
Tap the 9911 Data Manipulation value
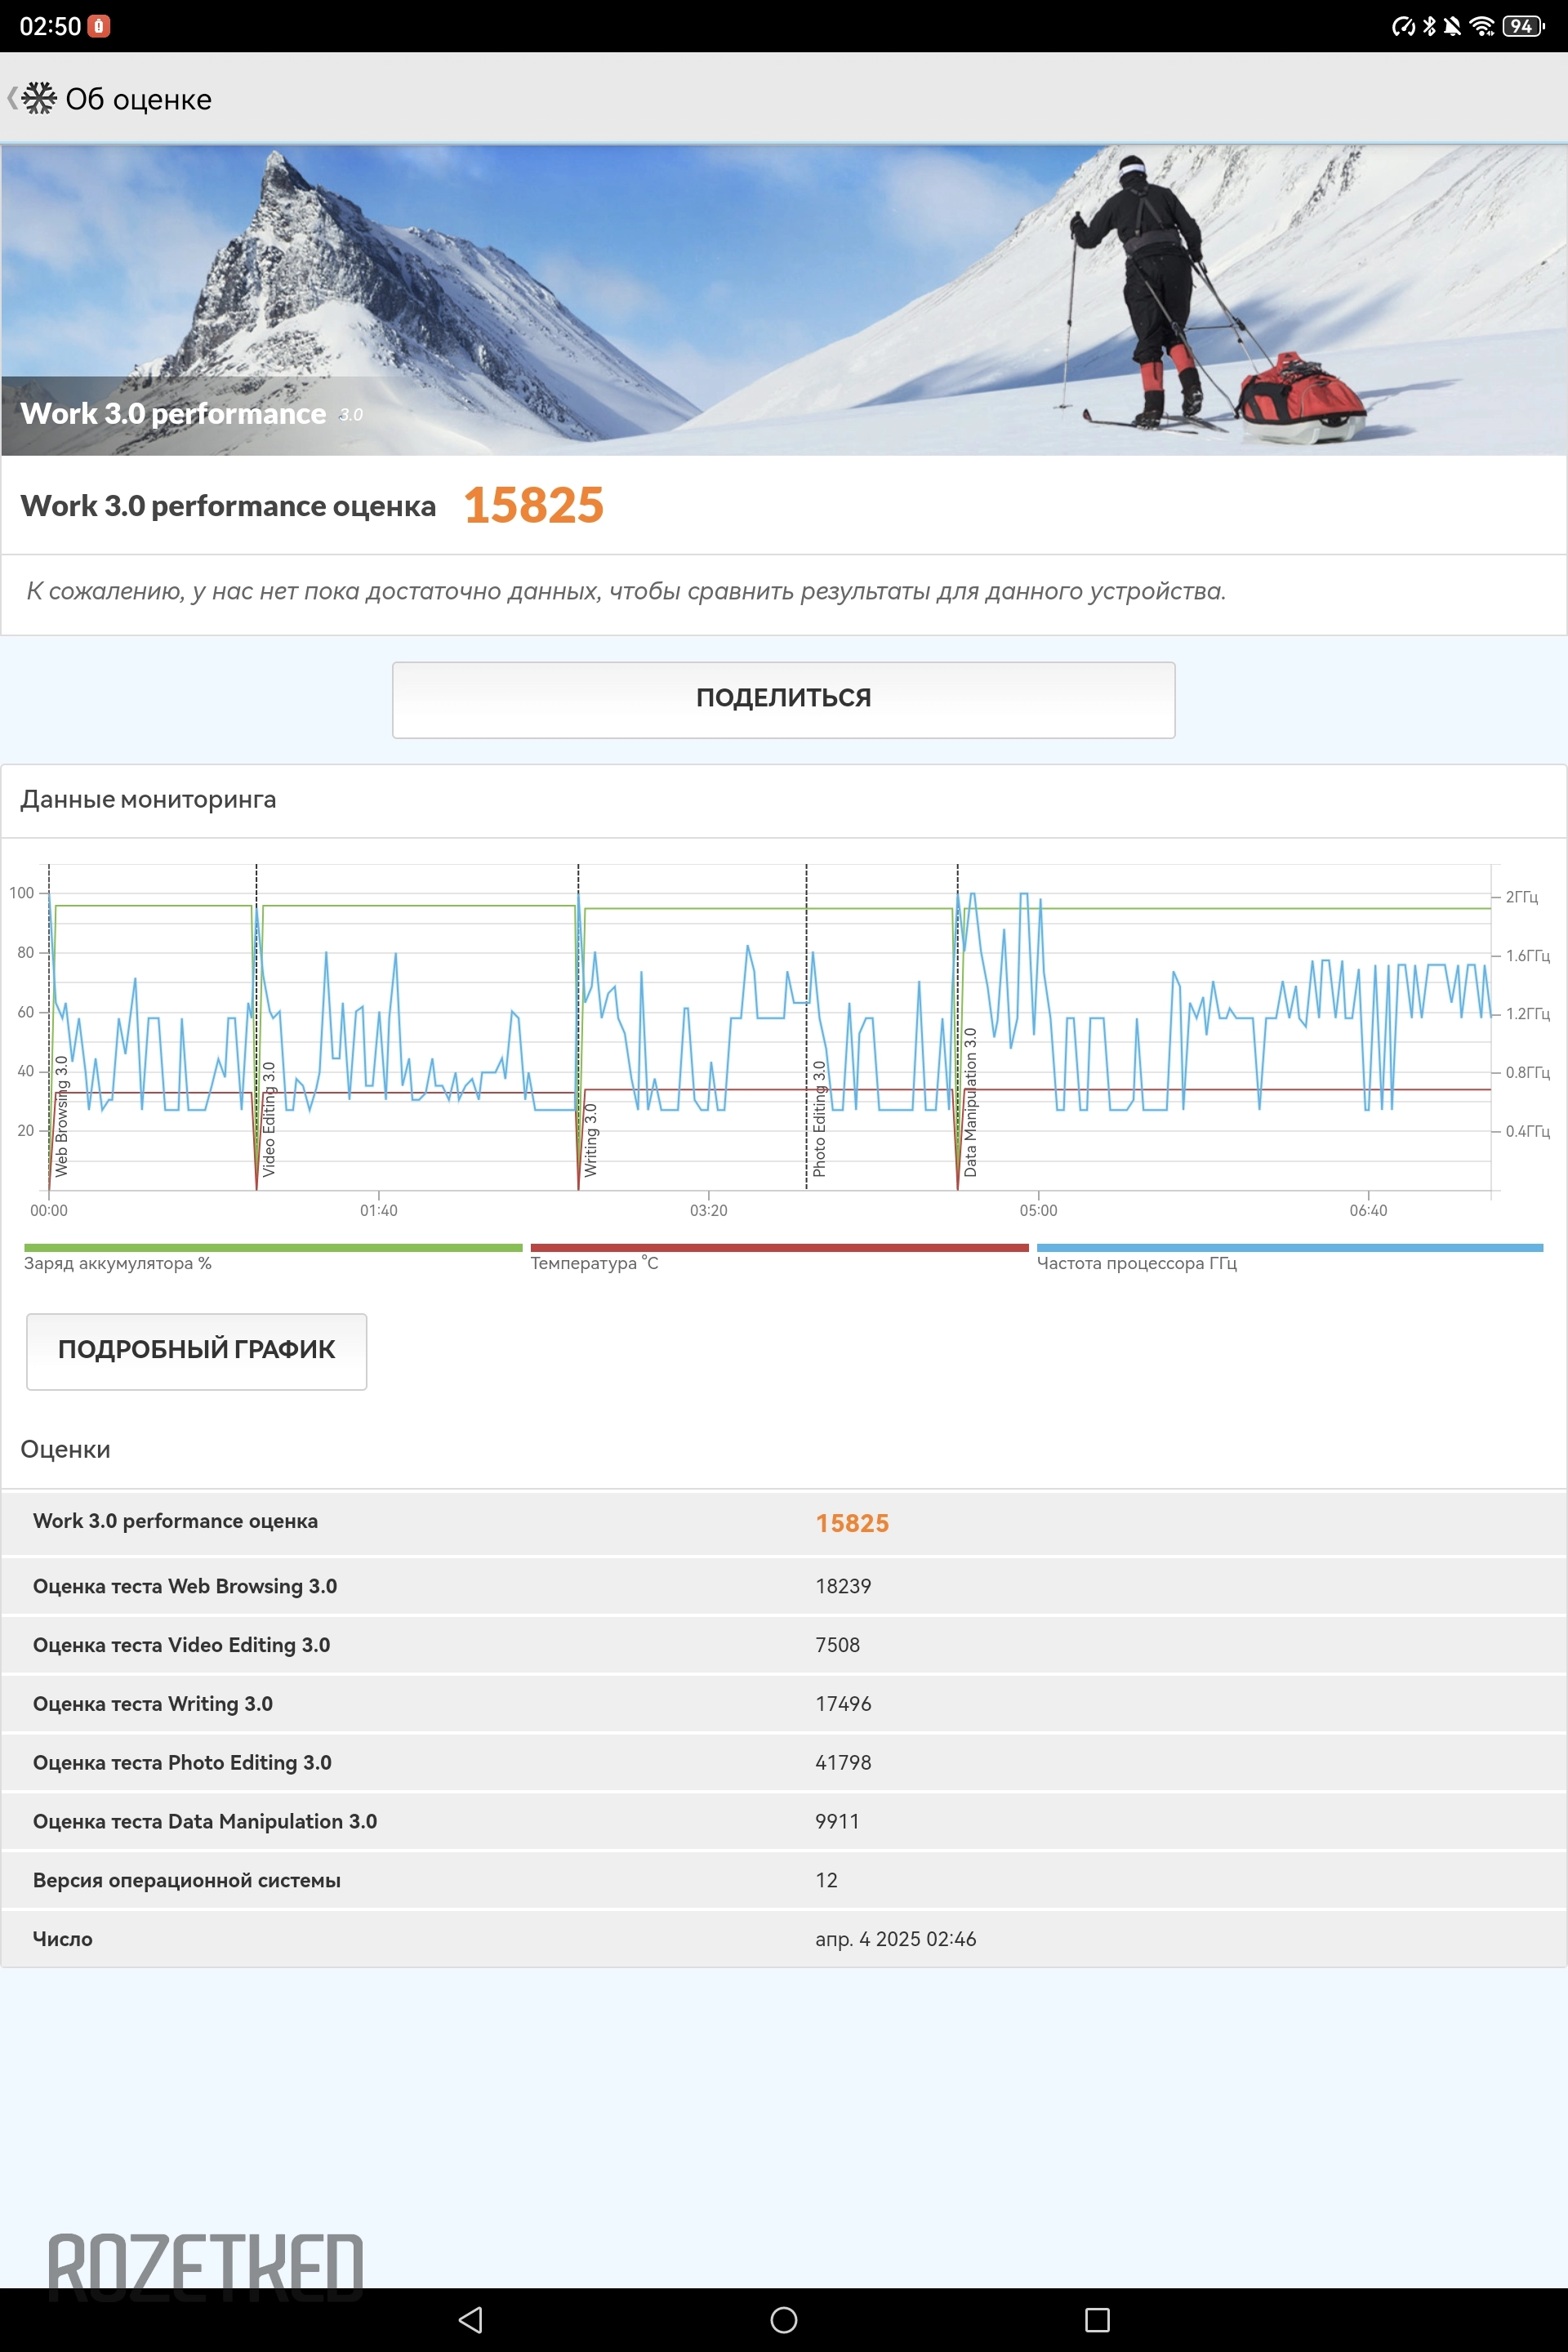pos(837,1822)
